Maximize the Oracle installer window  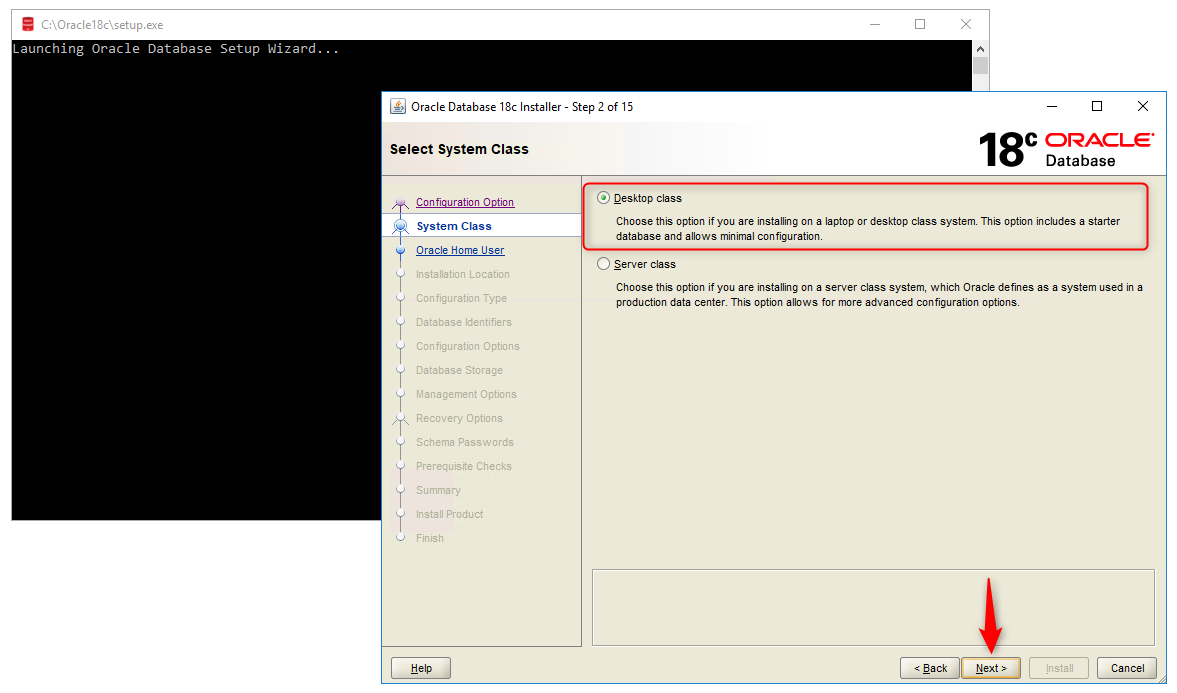1097,107
